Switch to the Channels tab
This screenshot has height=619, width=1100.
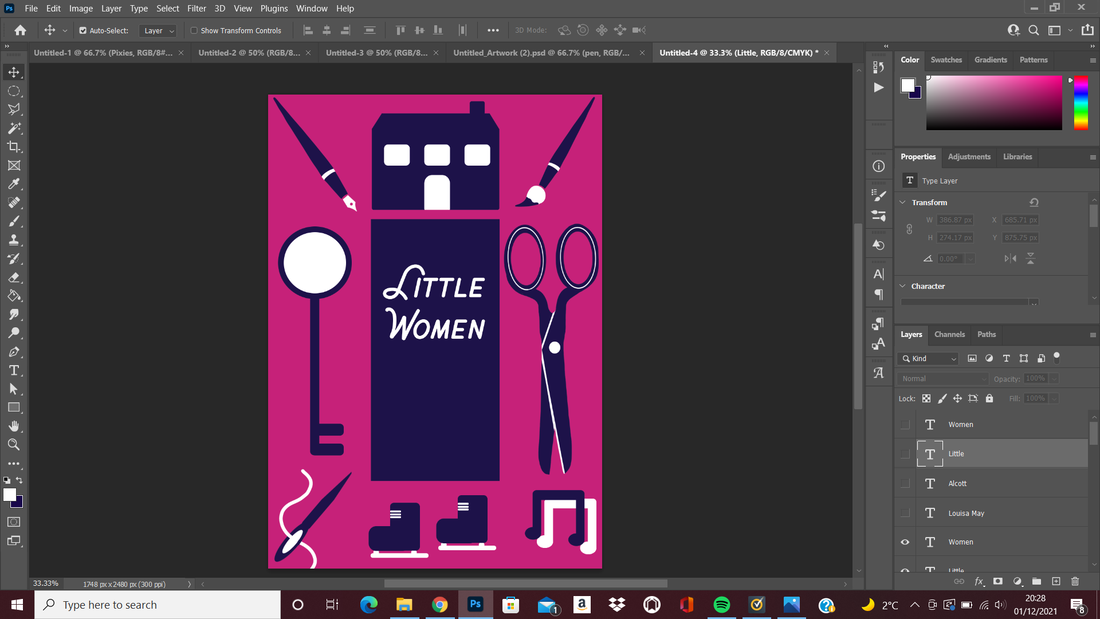(x=949, y=335)
